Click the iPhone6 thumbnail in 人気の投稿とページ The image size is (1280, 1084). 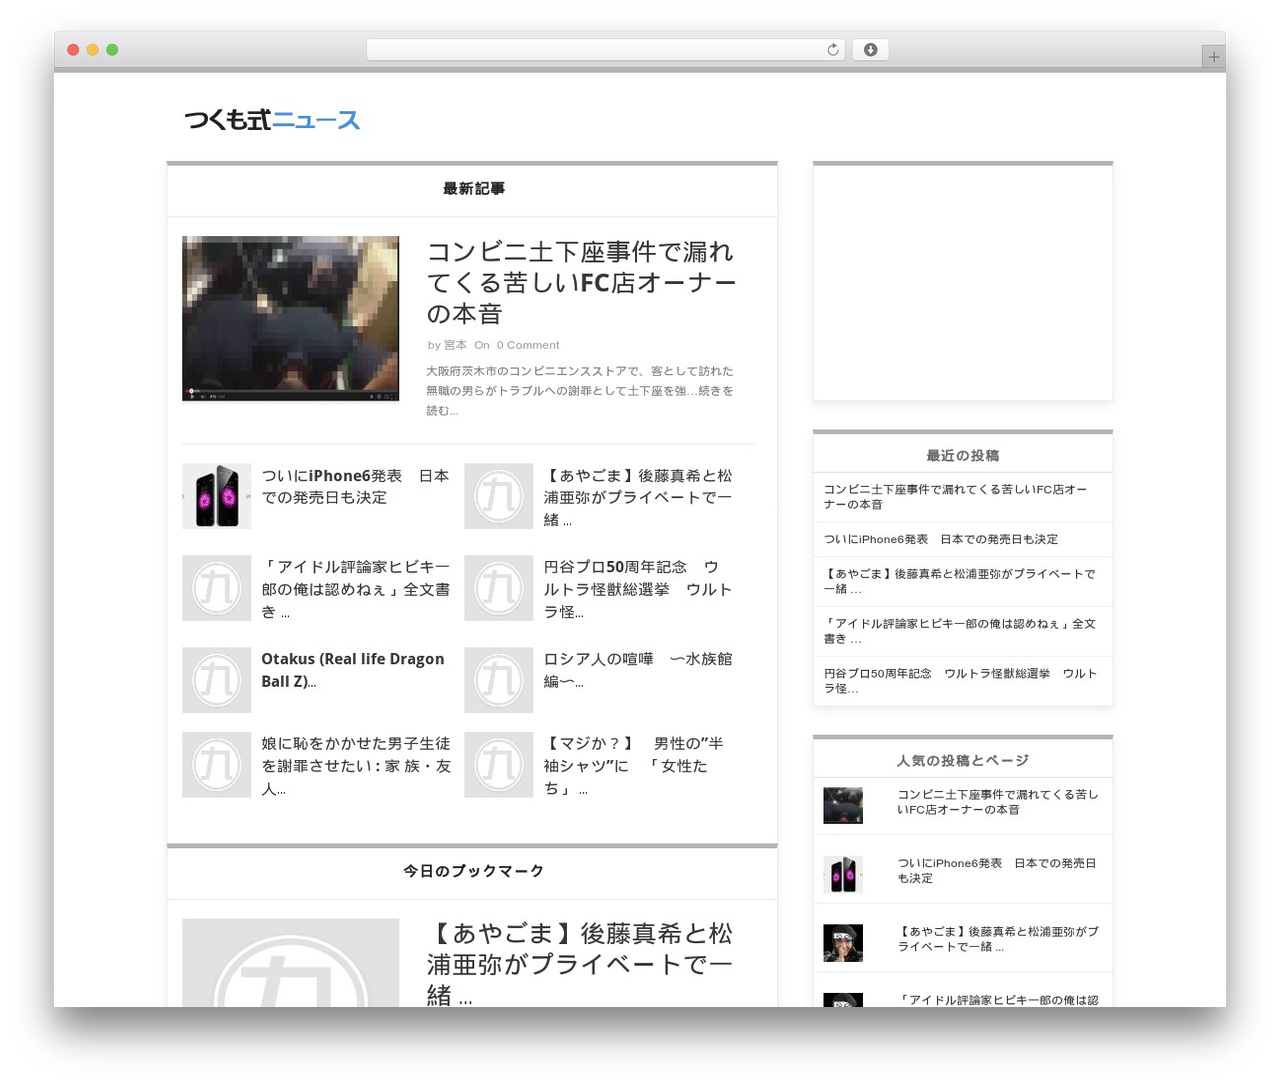pyautogui.click(x=843, y=874)
